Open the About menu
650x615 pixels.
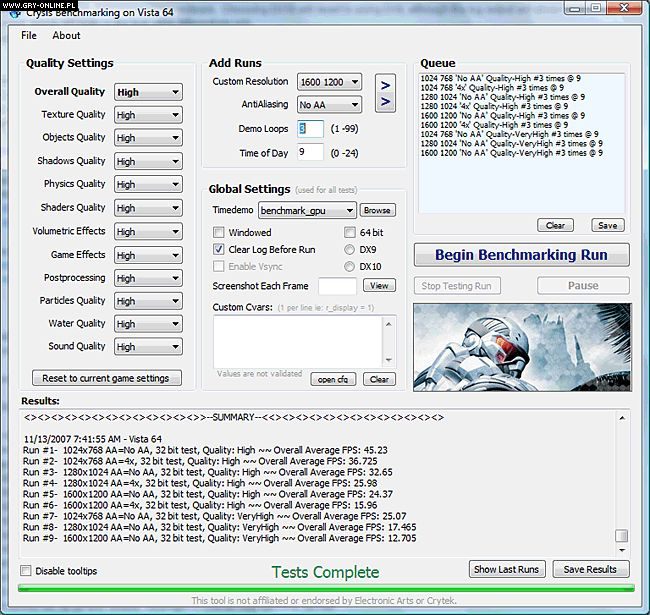point(66,35)
